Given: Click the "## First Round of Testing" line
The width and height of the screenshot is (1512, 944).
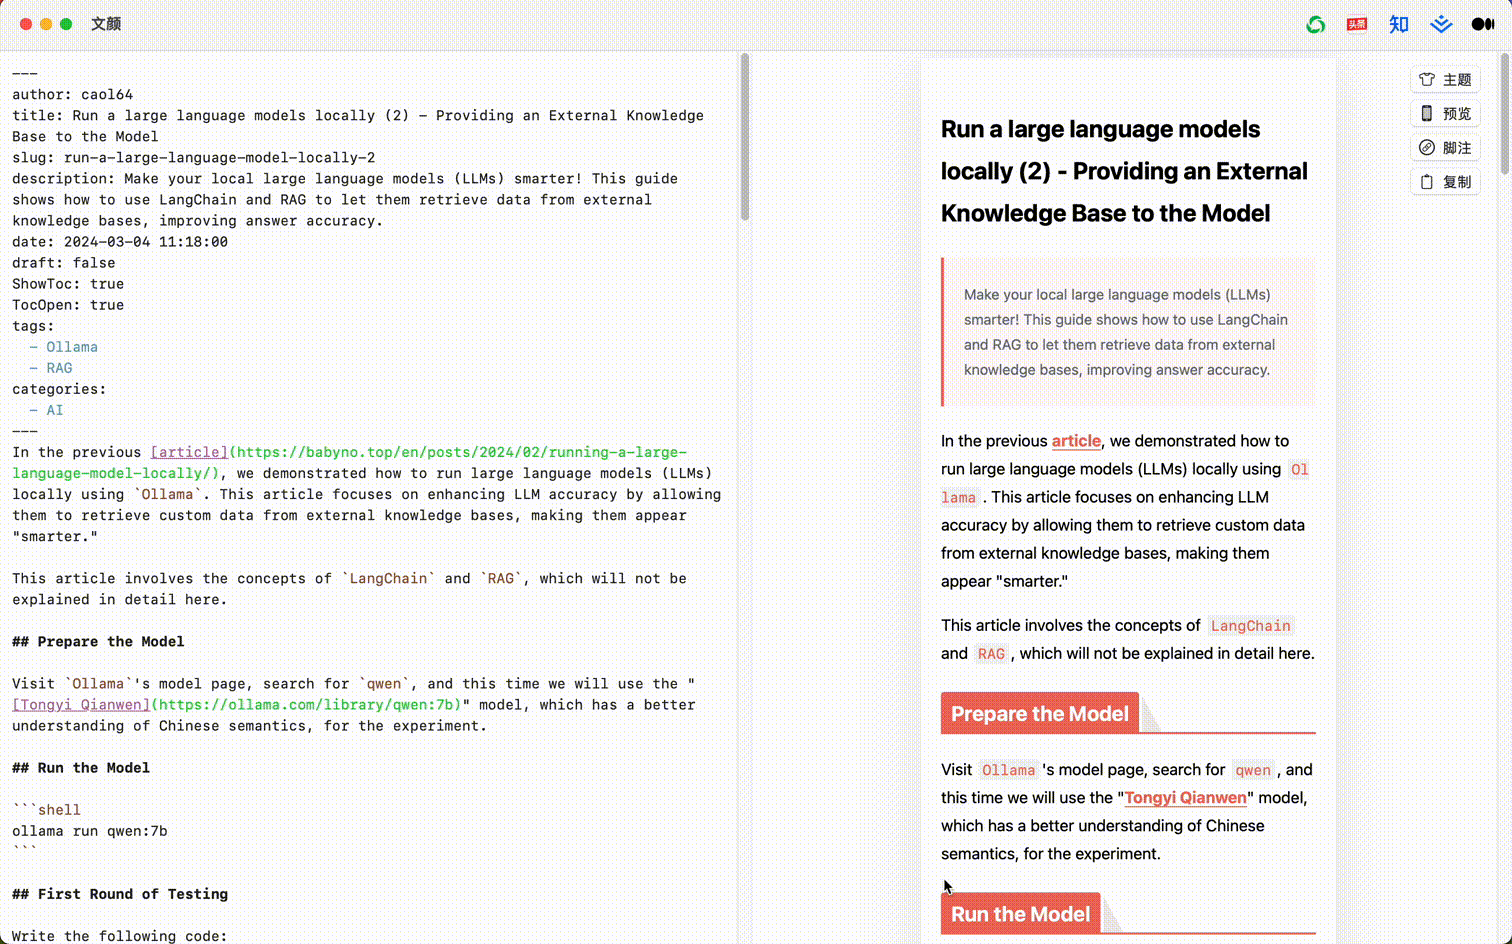Looking at the screenshot, I should click(120, 894).
